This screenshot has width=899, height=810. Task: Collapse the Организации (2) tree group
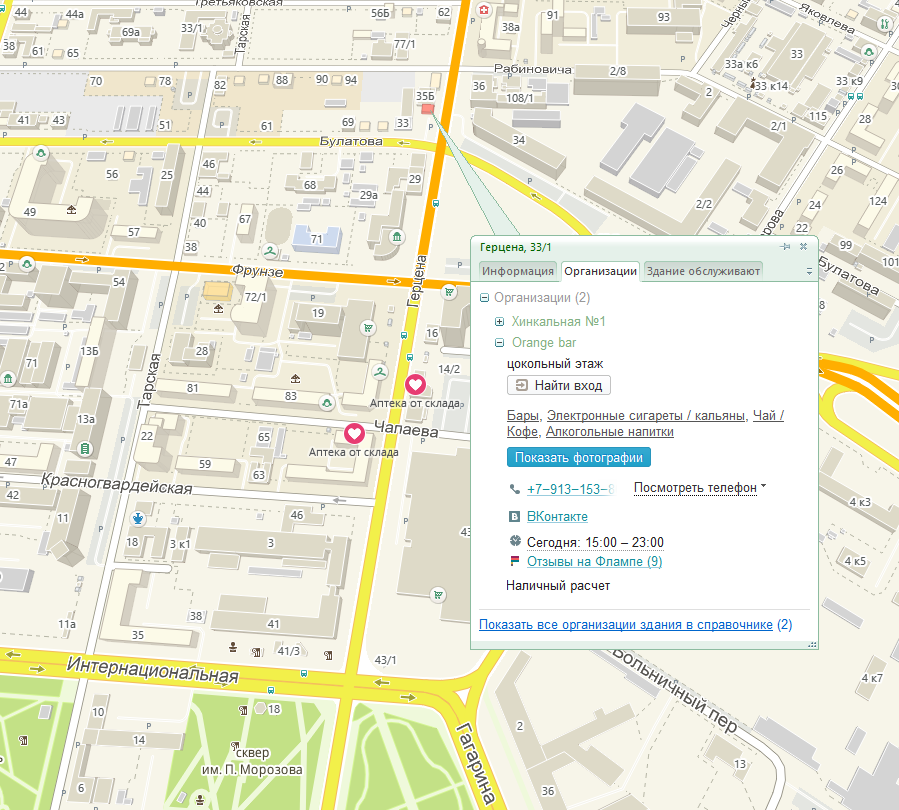tap(485, 298)
